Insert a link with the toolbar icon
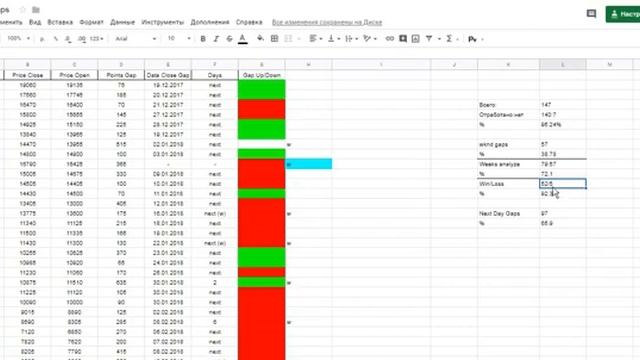 [x=390, y=39]
